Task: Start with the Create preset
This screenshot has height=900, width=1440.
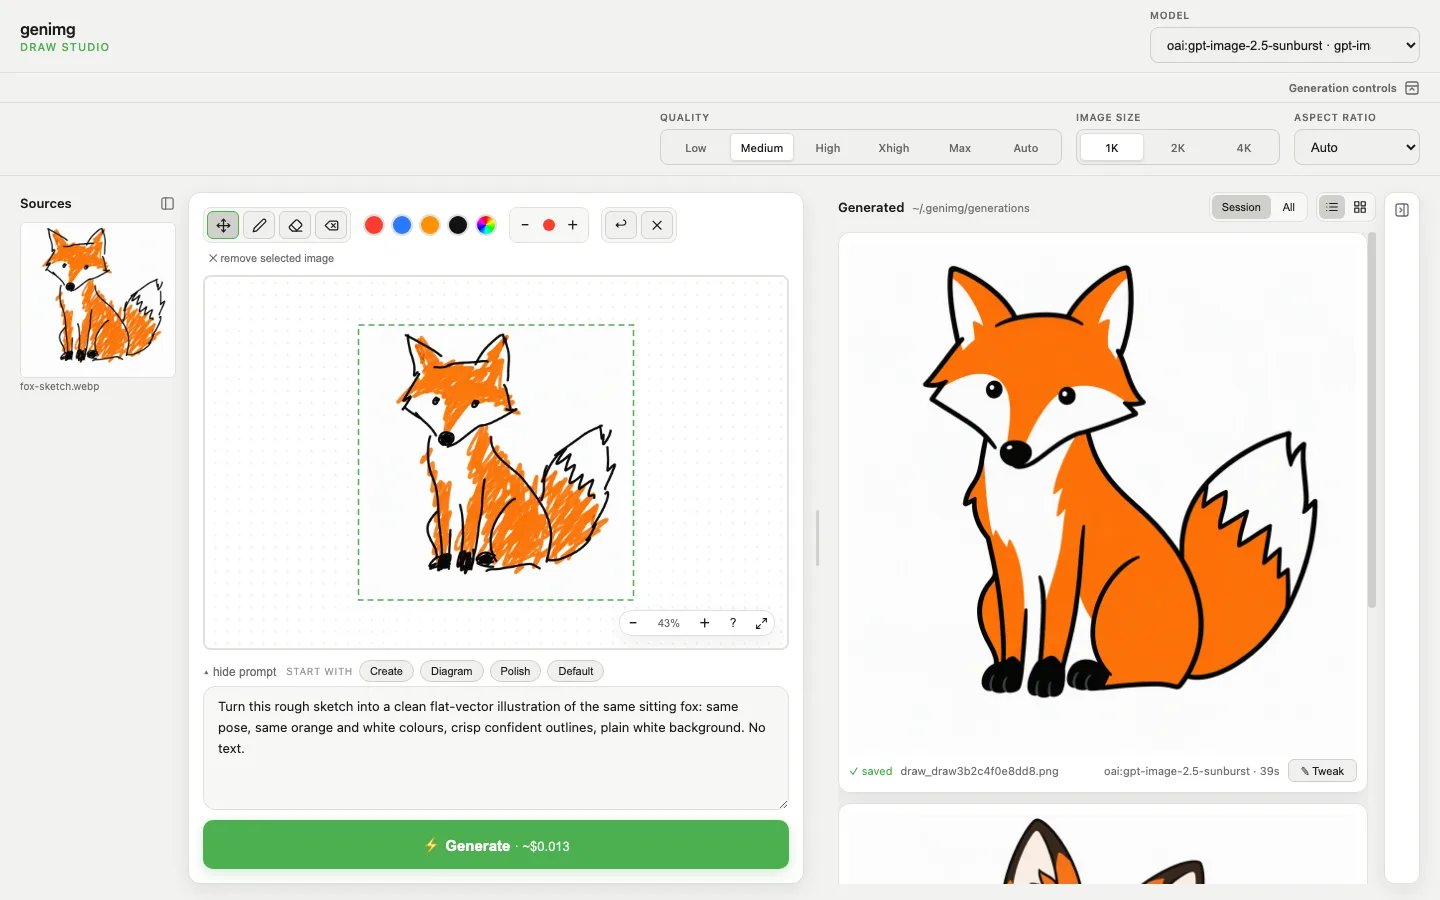Action: point(386,671)
